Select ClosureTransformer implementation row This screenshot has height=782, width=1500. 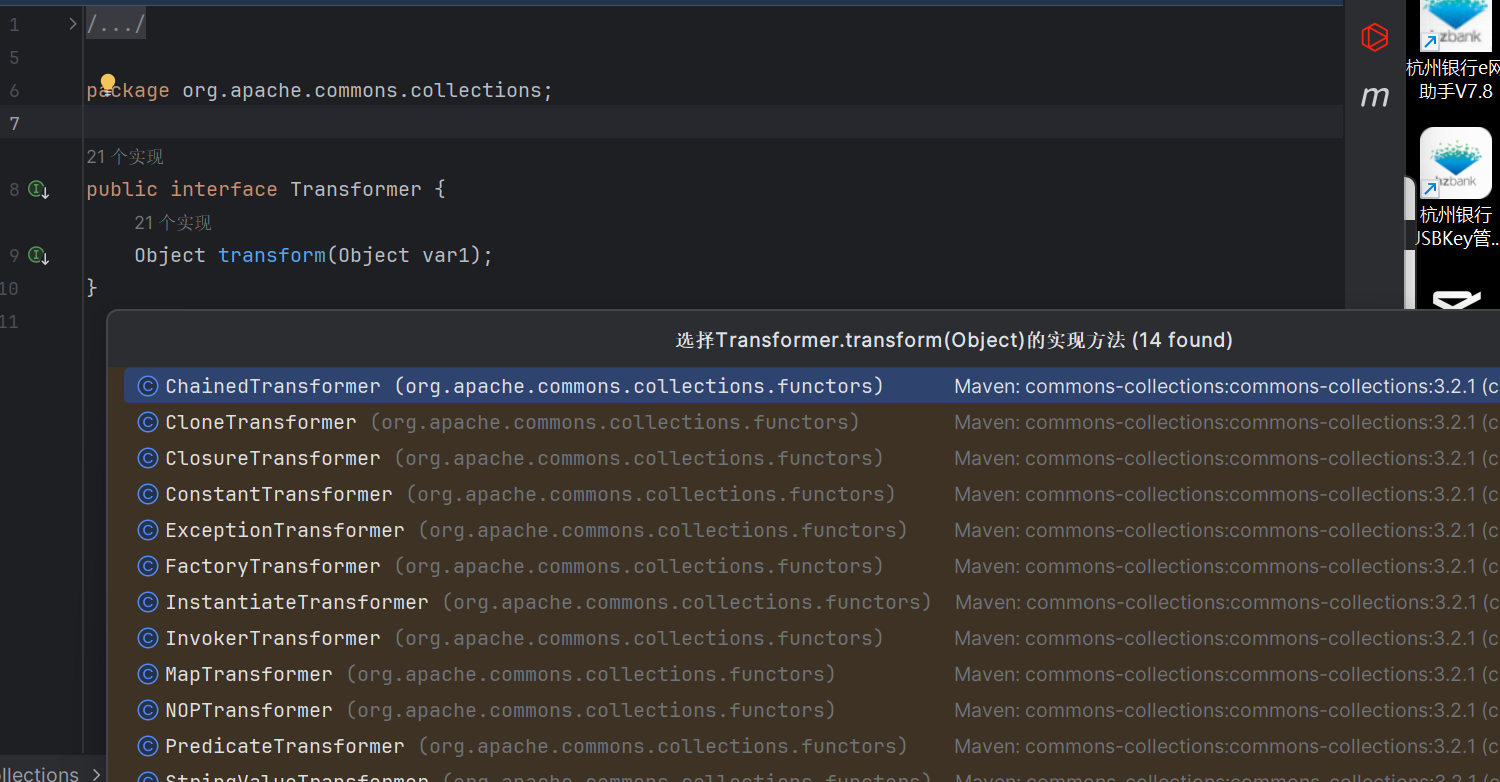point(811,458)
